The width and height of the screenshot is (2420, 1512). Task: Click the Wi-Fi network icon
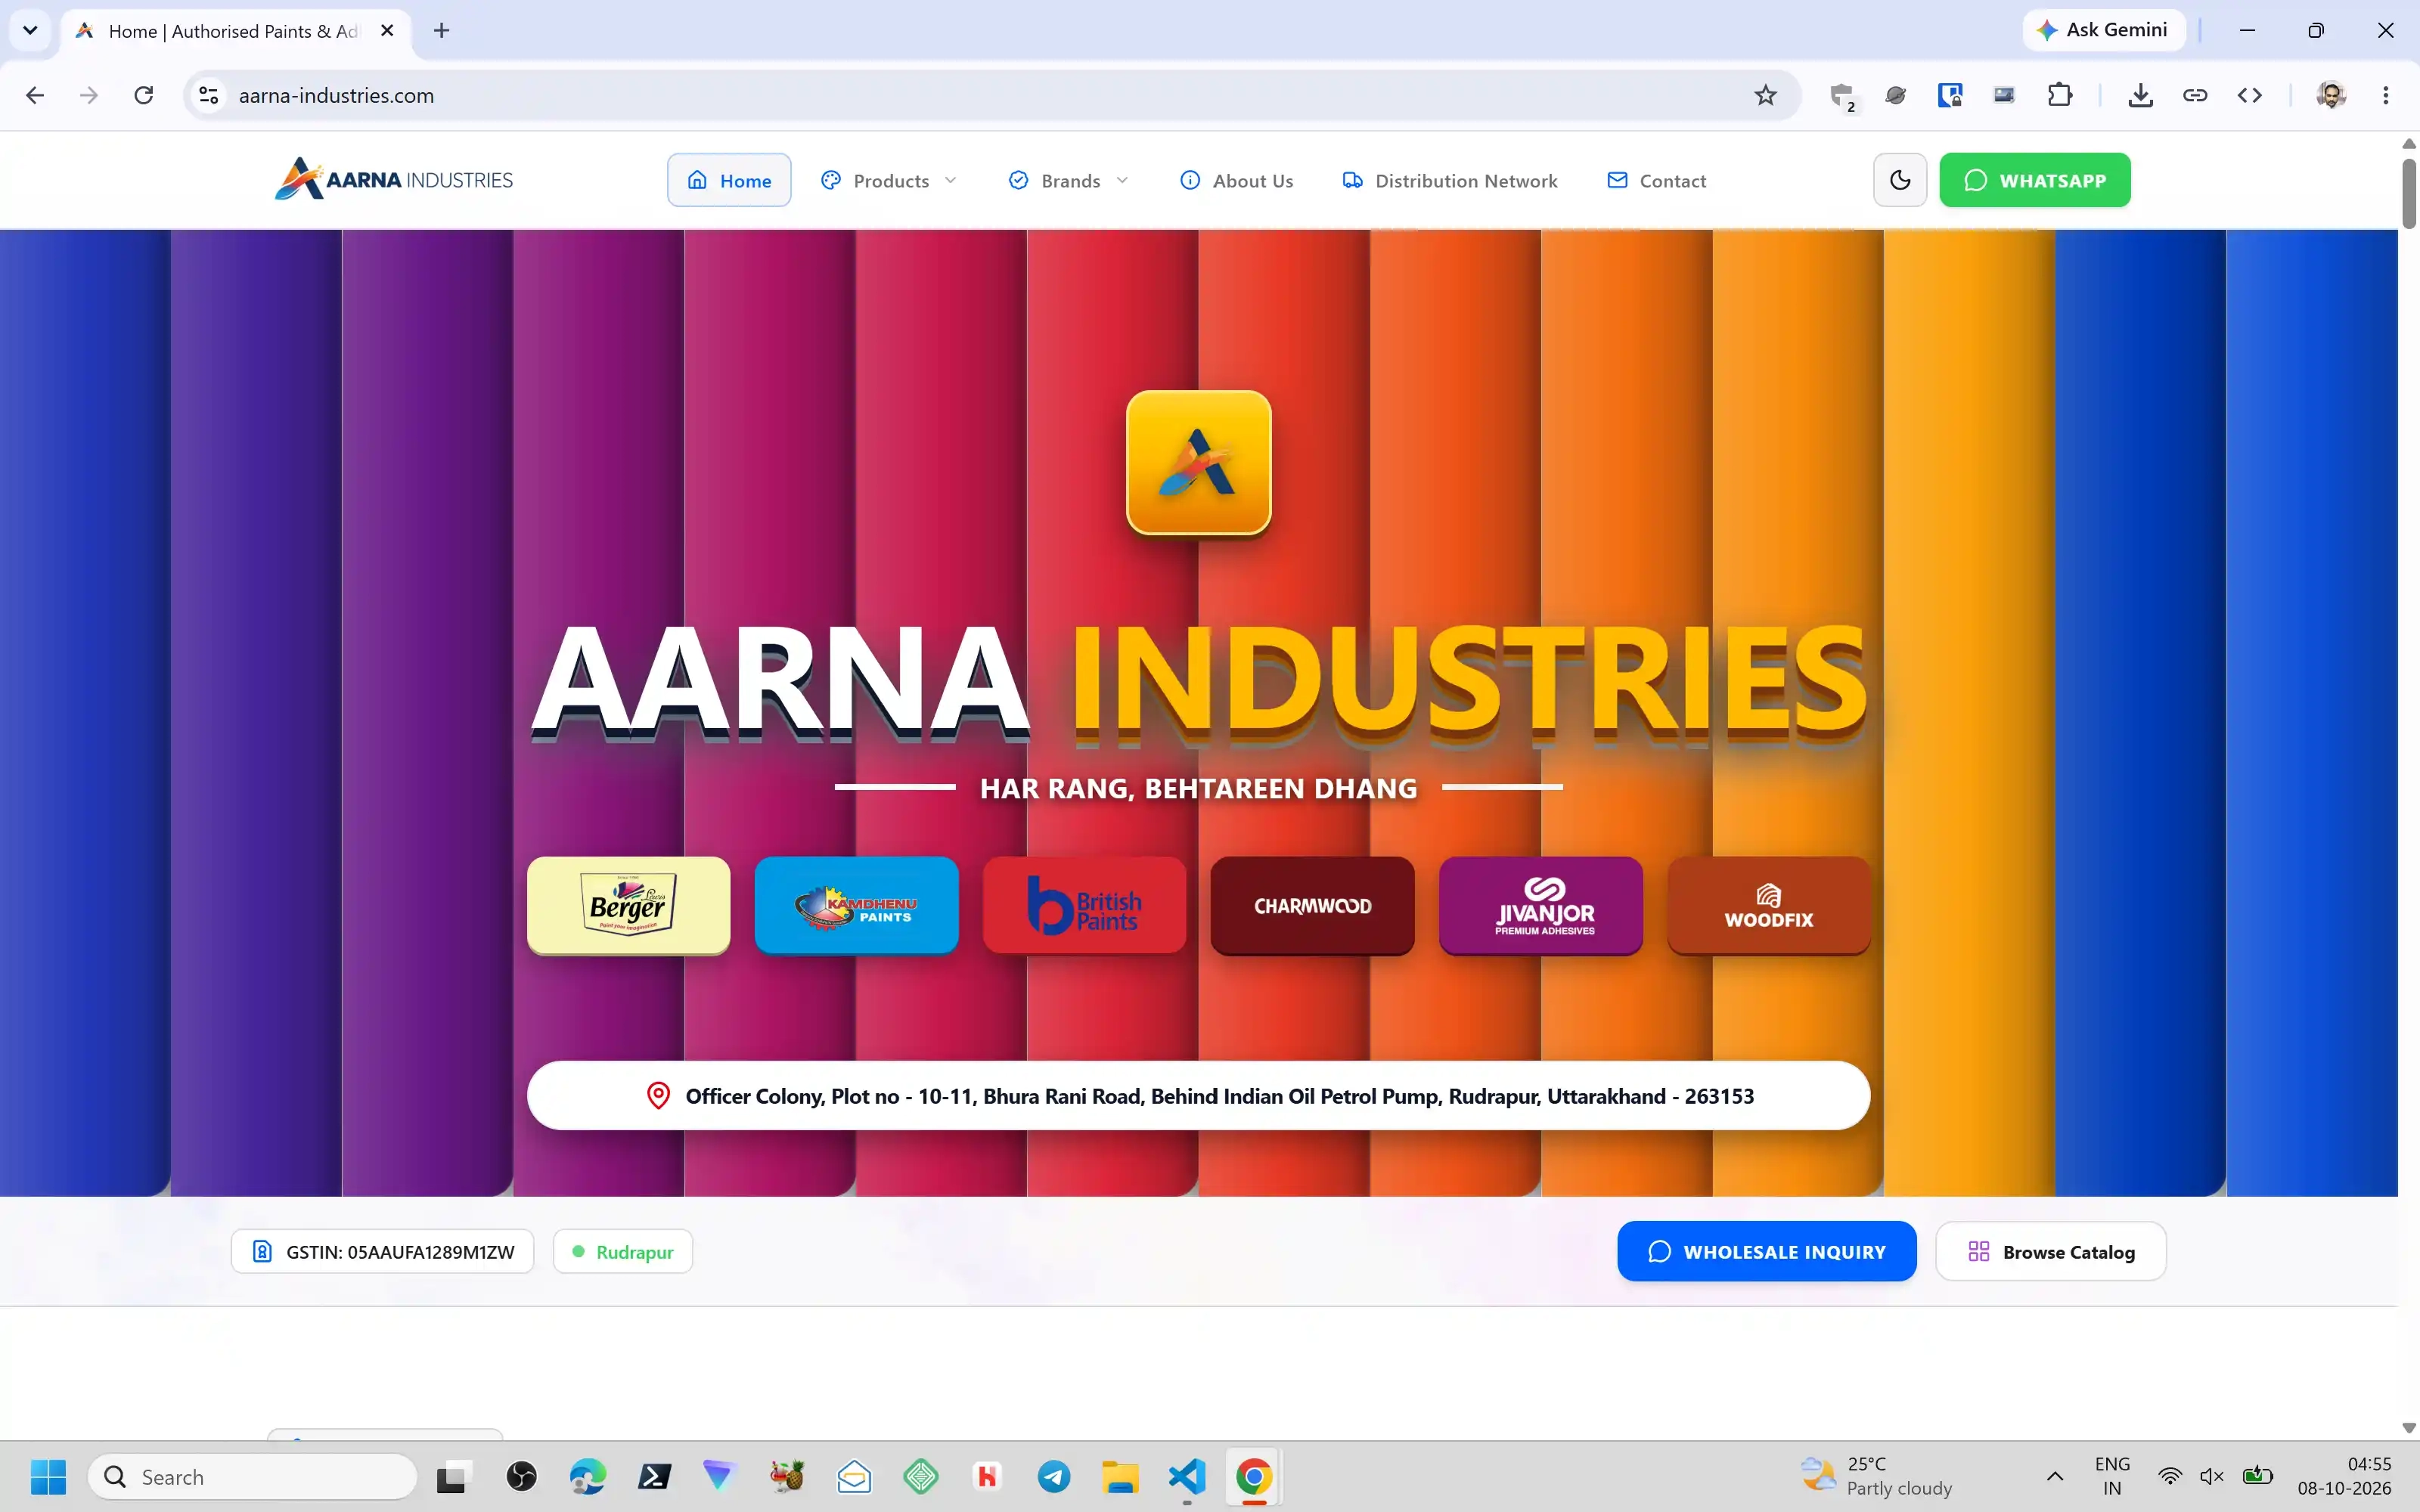pyautogui.click(x=2169, y=1476)
